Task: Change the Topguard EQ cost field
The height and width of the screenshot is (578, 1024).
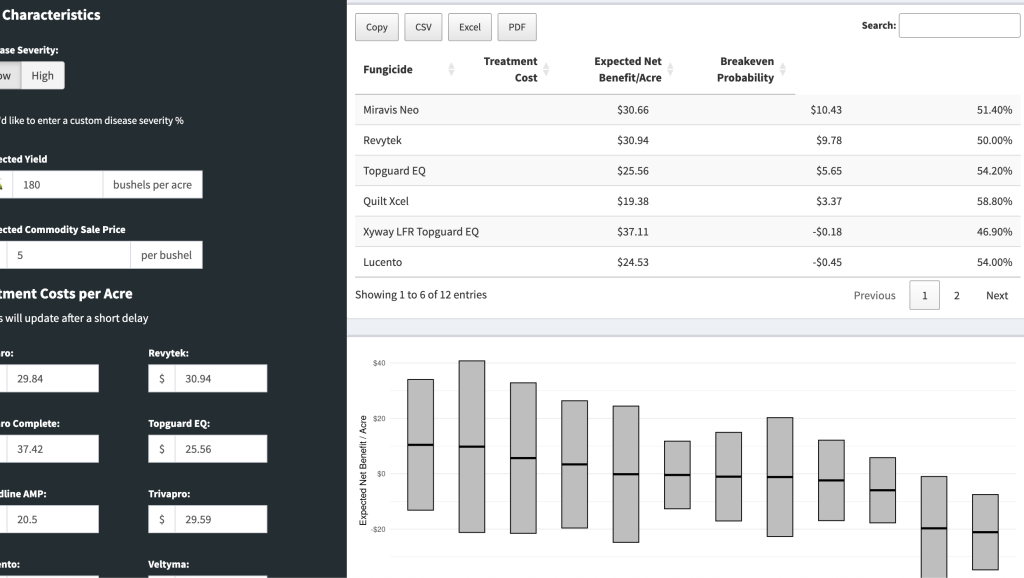Action: click(x=221, y=449)
